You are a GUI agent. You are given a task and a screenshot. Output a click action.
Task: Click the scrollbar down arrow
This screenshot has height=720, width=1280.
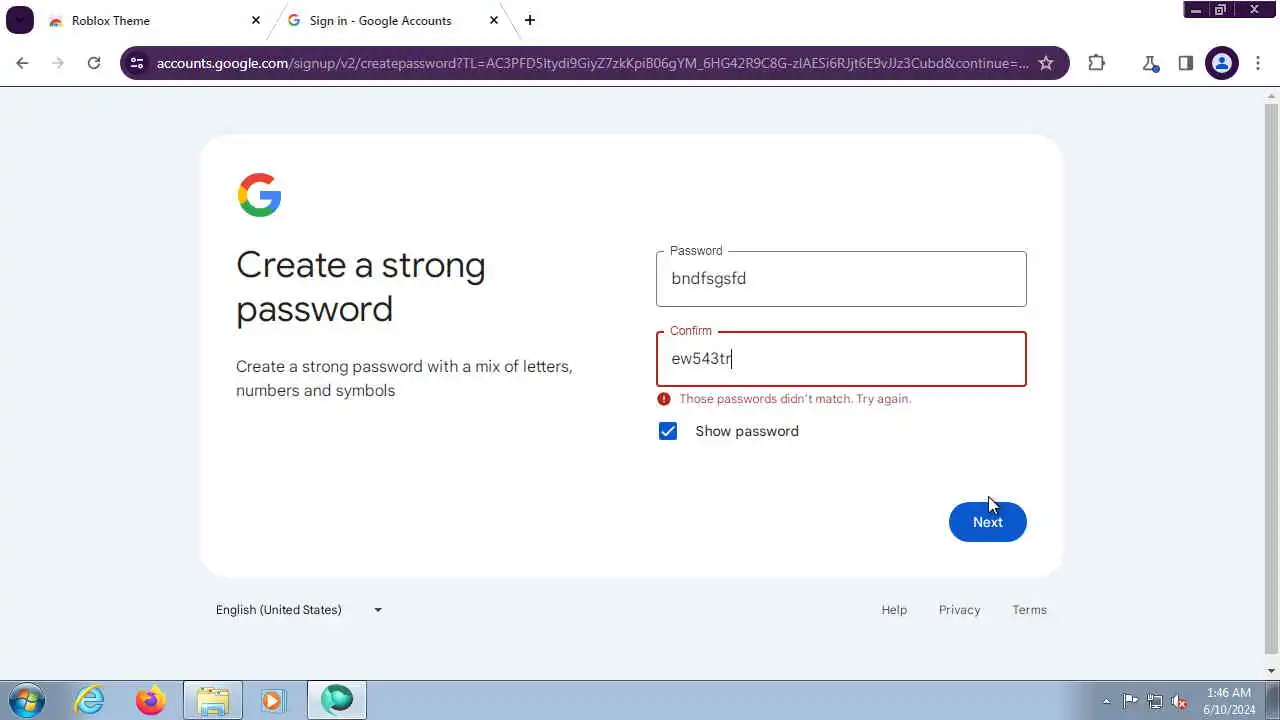(1272, 671)
